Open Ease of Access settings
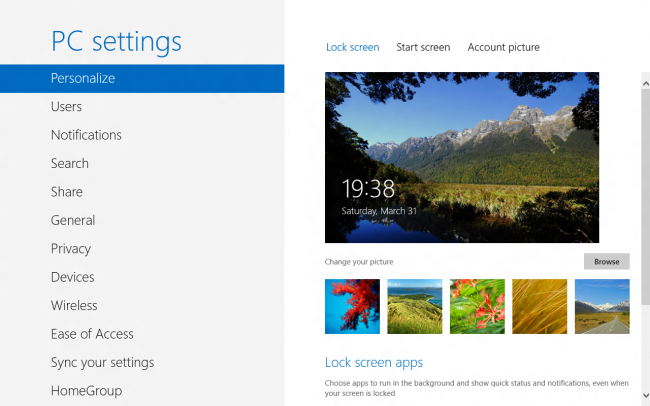The height and width of the screenshot is (406, 650). (x=92, y=334)
